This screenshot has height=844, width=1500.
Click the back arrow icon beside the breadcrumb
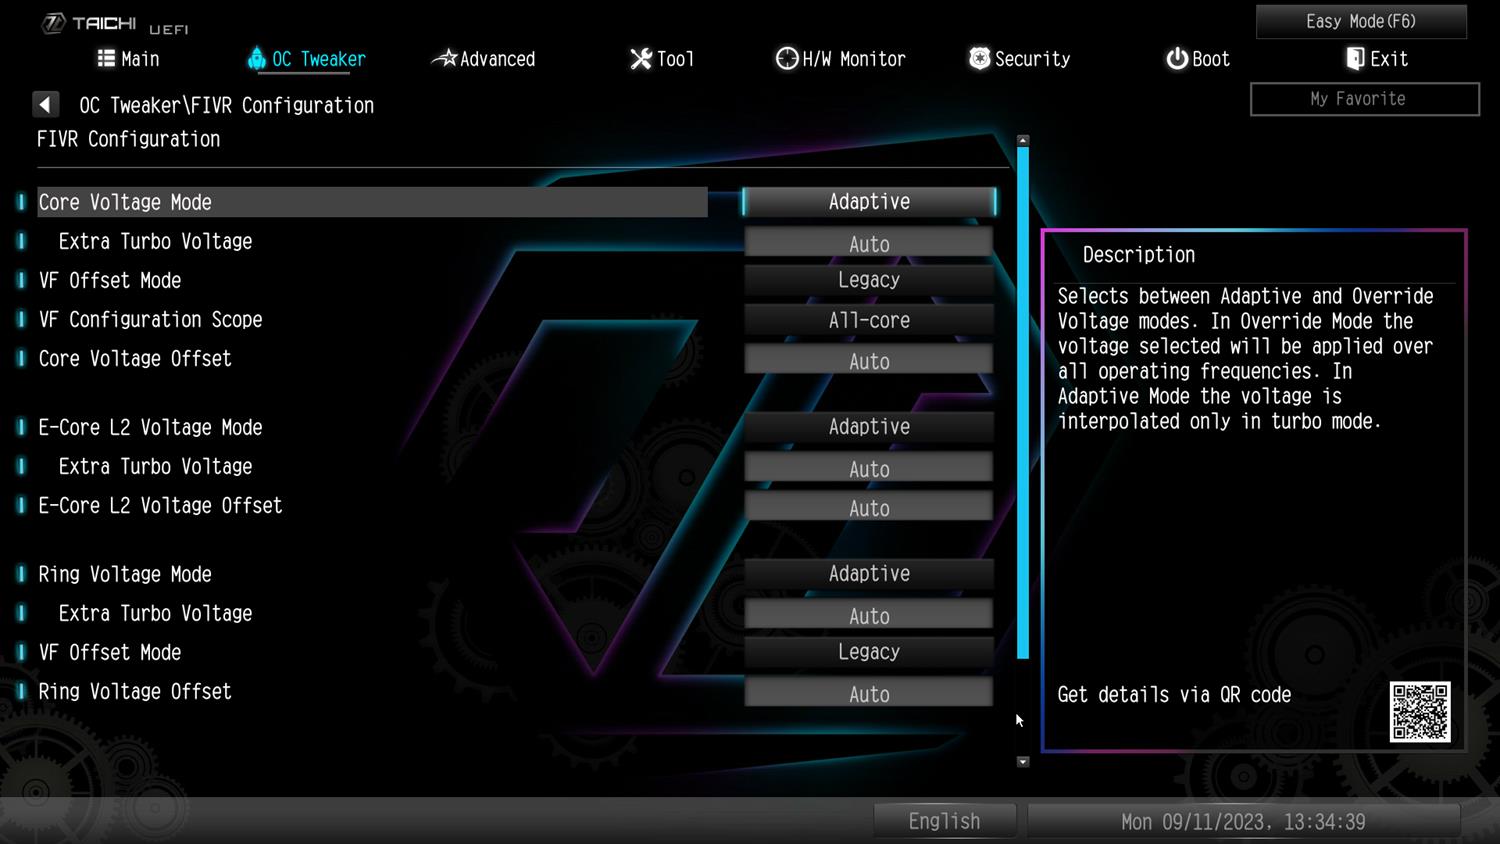click(x=46, y=105)
